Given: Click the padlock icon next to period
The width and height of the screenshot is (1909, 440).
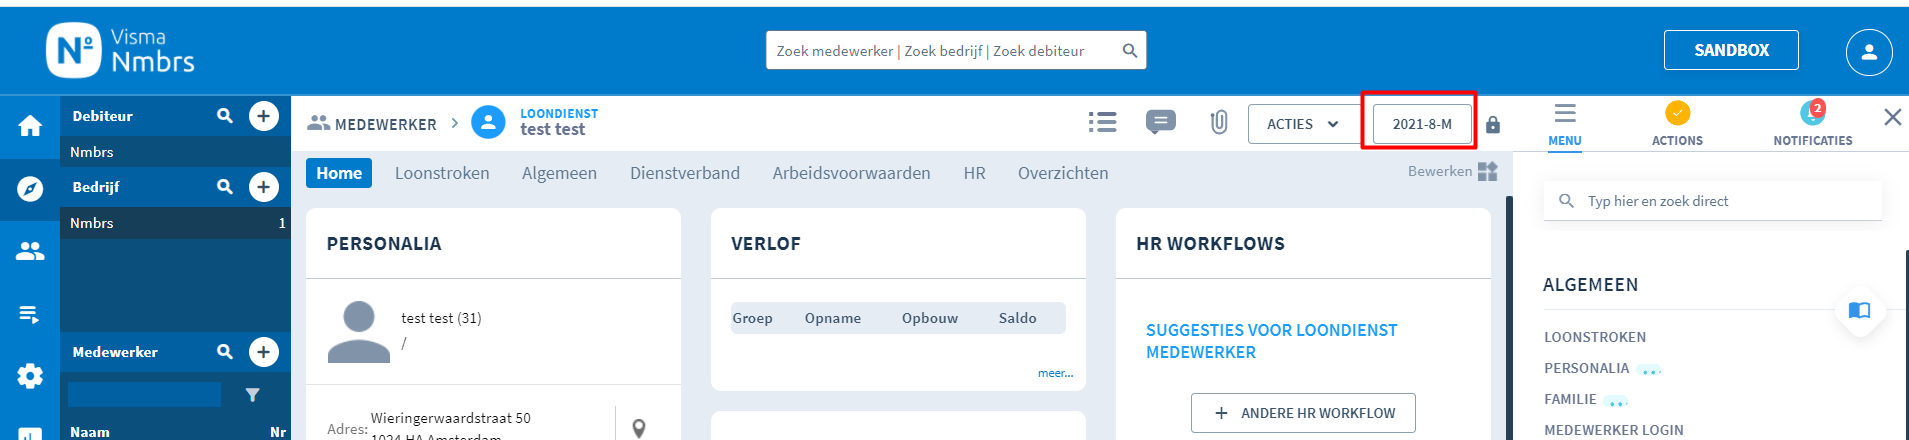Looking at the screenshot, I should point(1493,124).
